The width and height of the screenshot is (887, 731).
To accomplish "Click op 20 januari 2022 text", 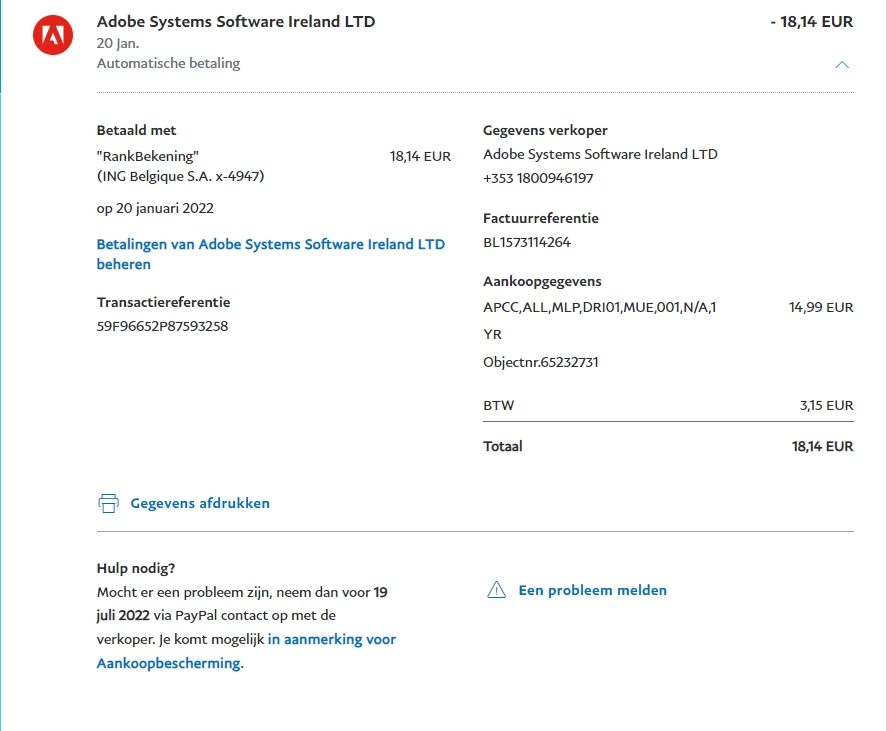I will (x=155, y=208).
